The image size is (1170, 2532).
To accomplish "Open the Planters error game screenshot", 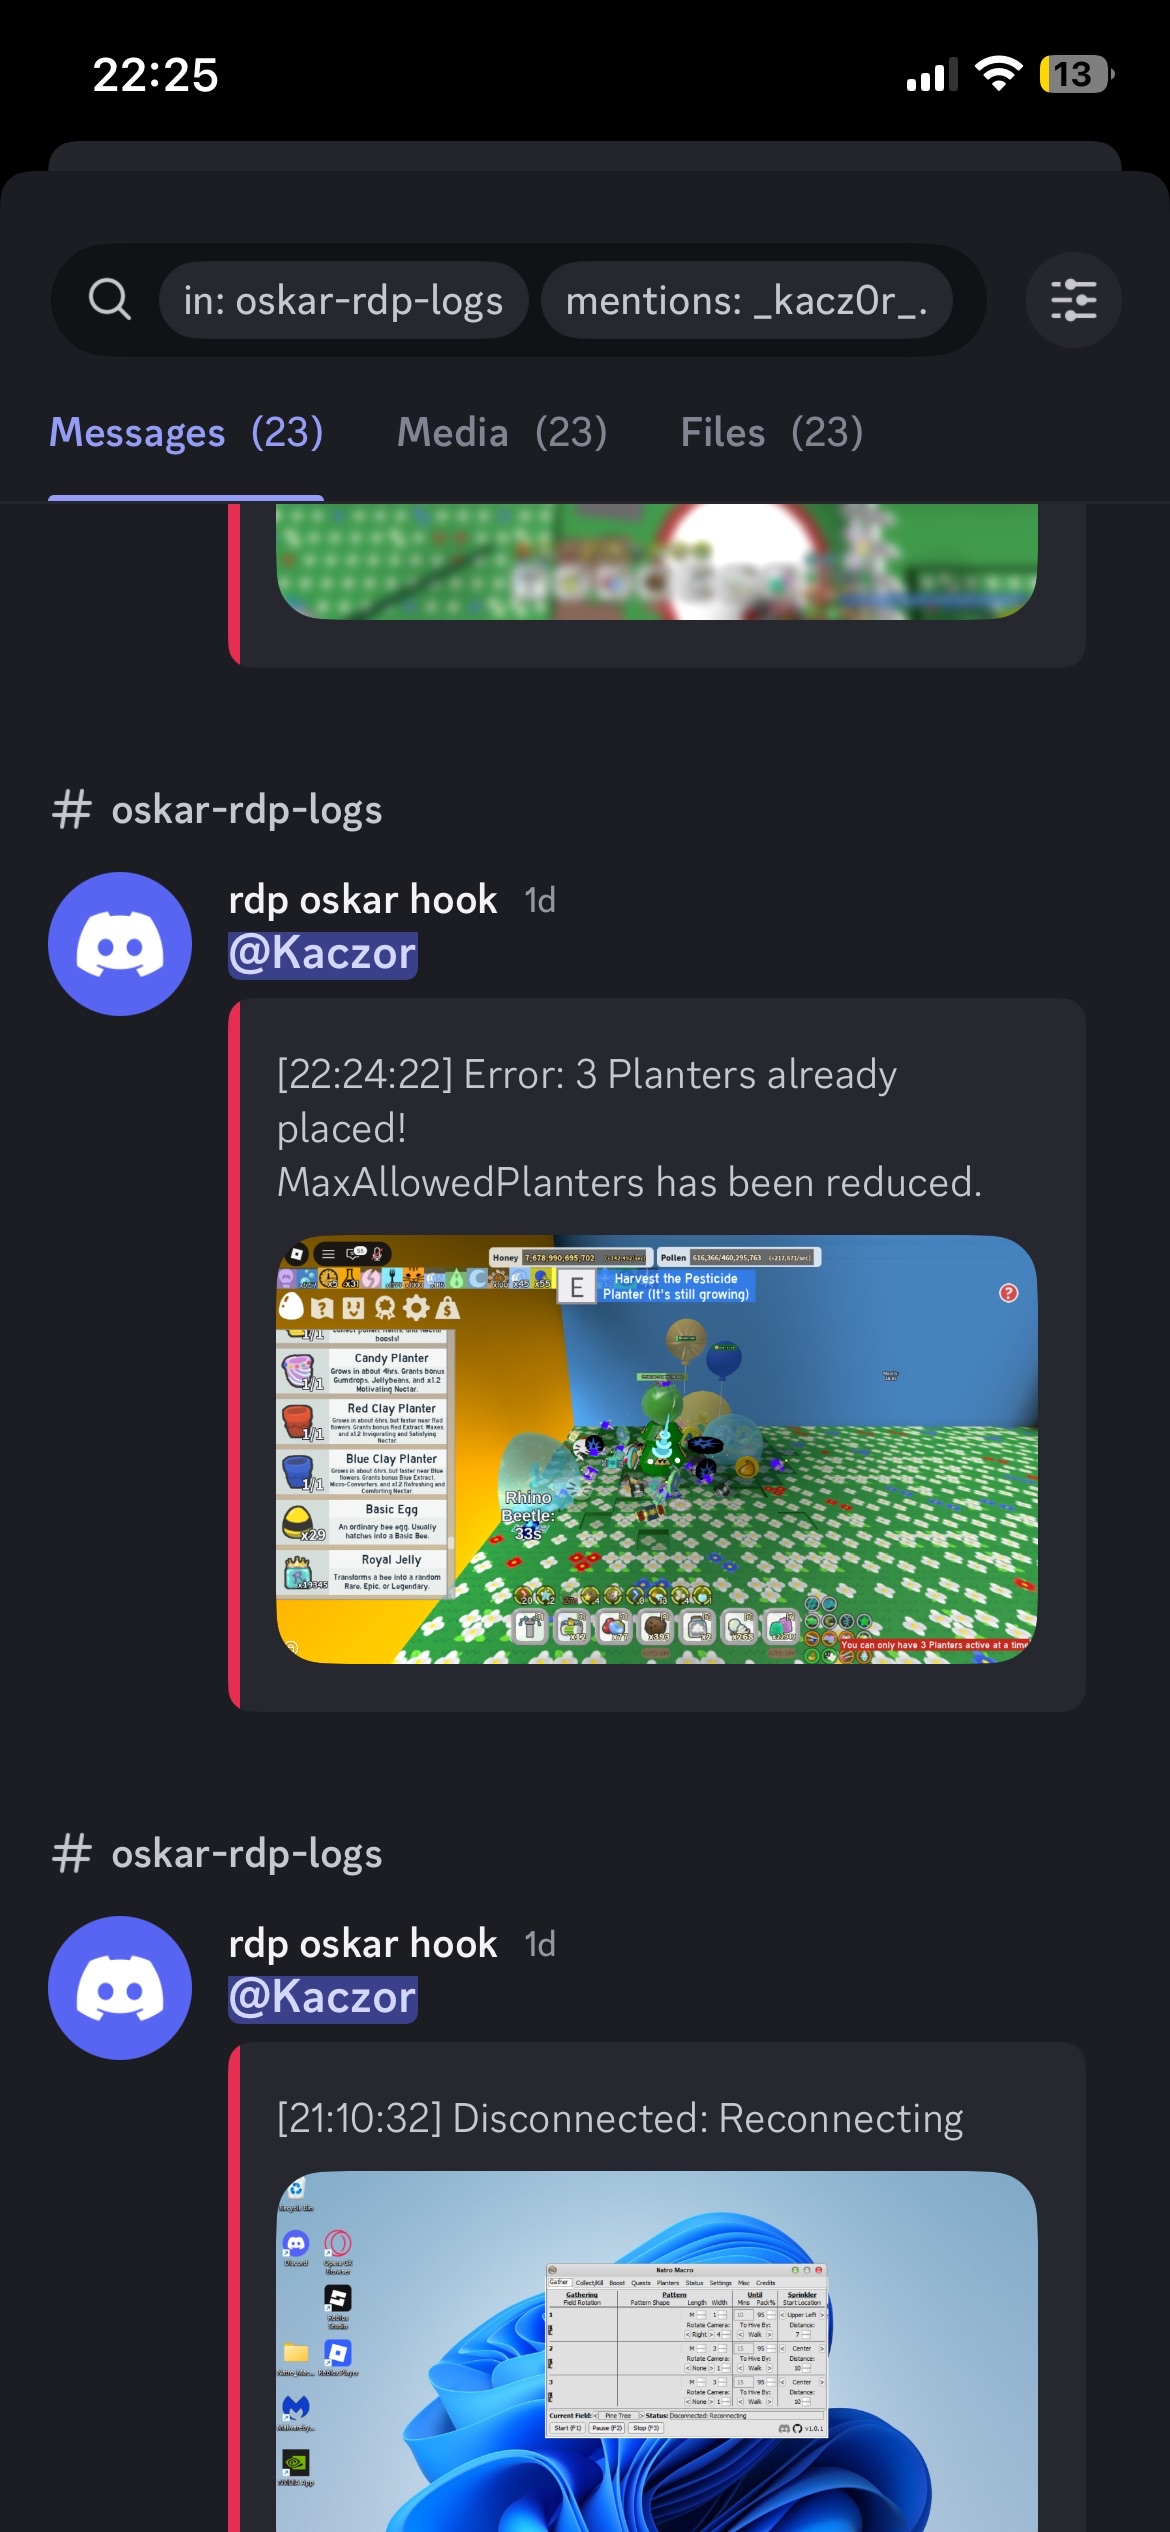I will [657, 1450].
